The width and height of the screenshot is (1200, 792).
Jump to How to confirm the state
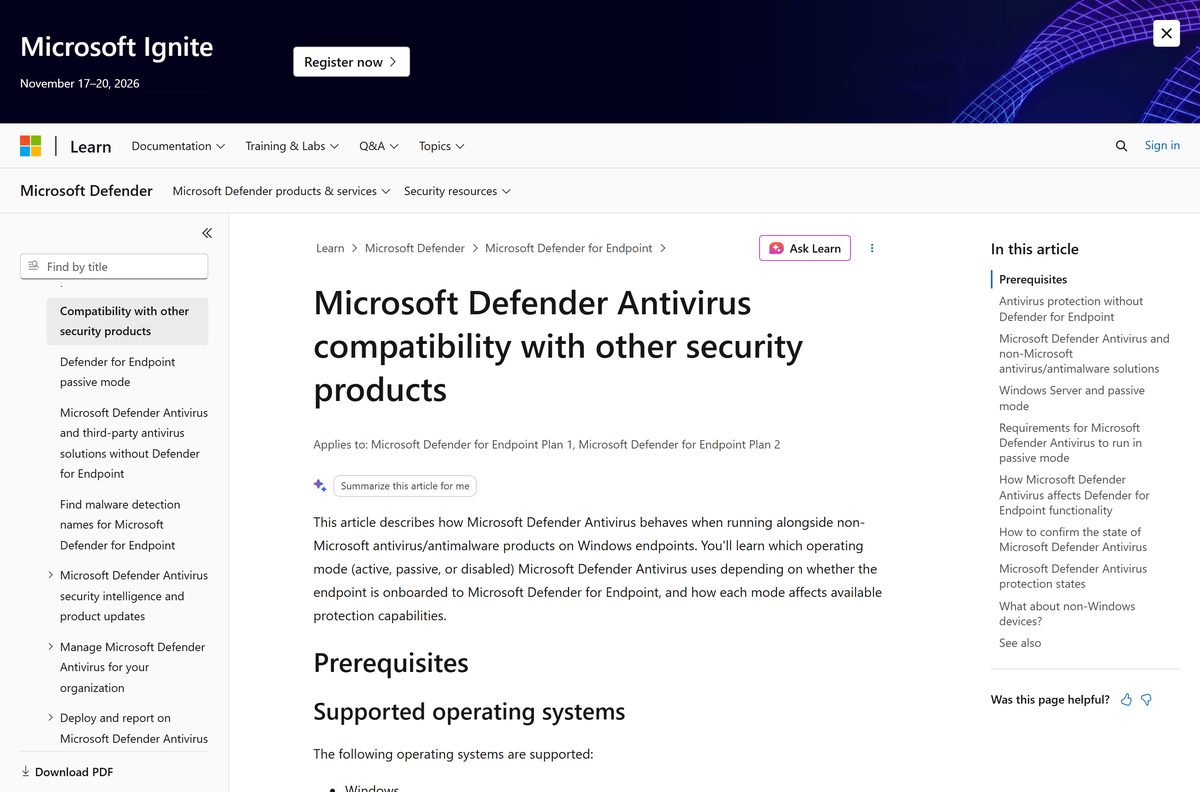pyautogui.click(x=1073, y=539)
